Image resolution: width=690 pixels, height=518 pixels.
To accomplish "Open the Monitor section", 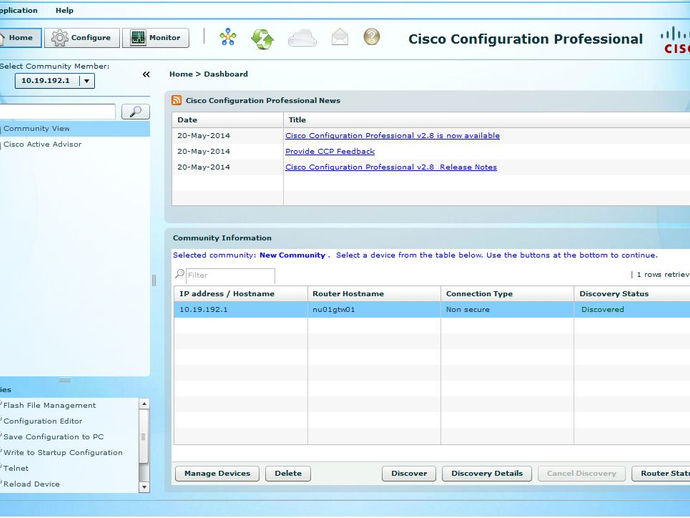I will (x=156, y=38).
